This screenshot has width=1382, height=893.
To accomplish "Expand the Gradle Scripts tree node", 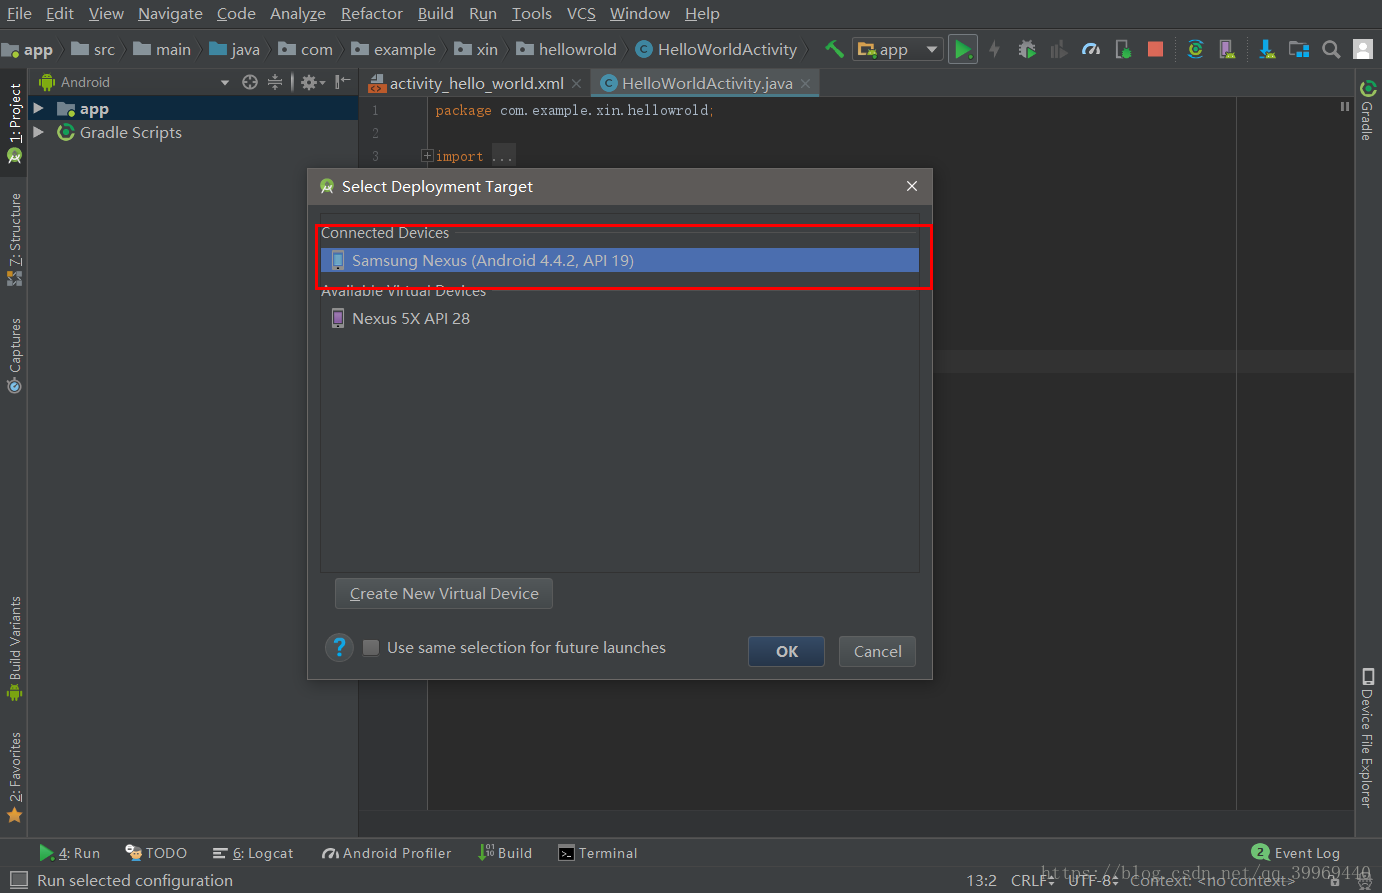I will tap(39, 132).
